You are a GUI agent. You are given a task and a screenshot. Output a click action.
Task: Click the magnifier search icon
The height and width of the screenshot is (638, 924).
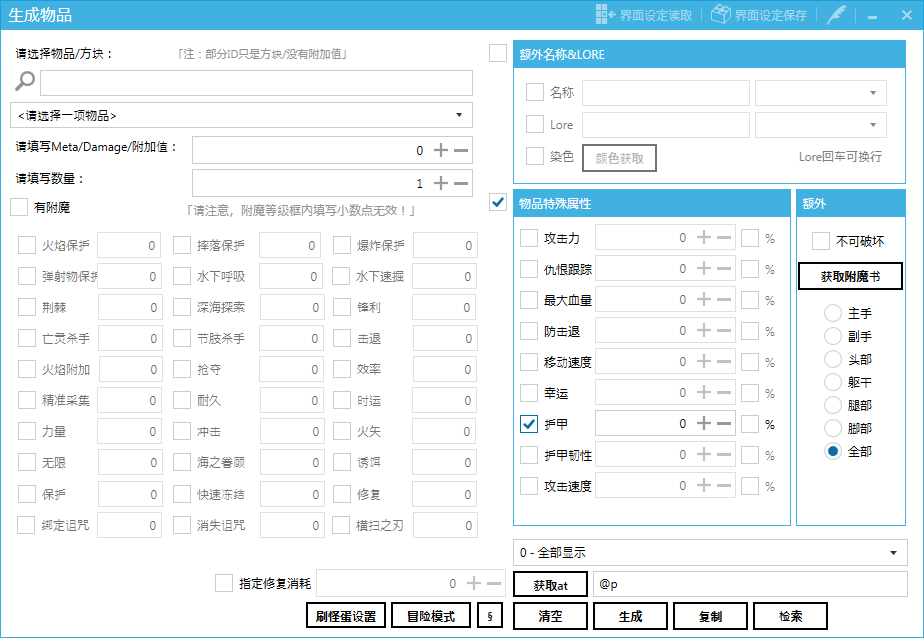pos(25,82)
